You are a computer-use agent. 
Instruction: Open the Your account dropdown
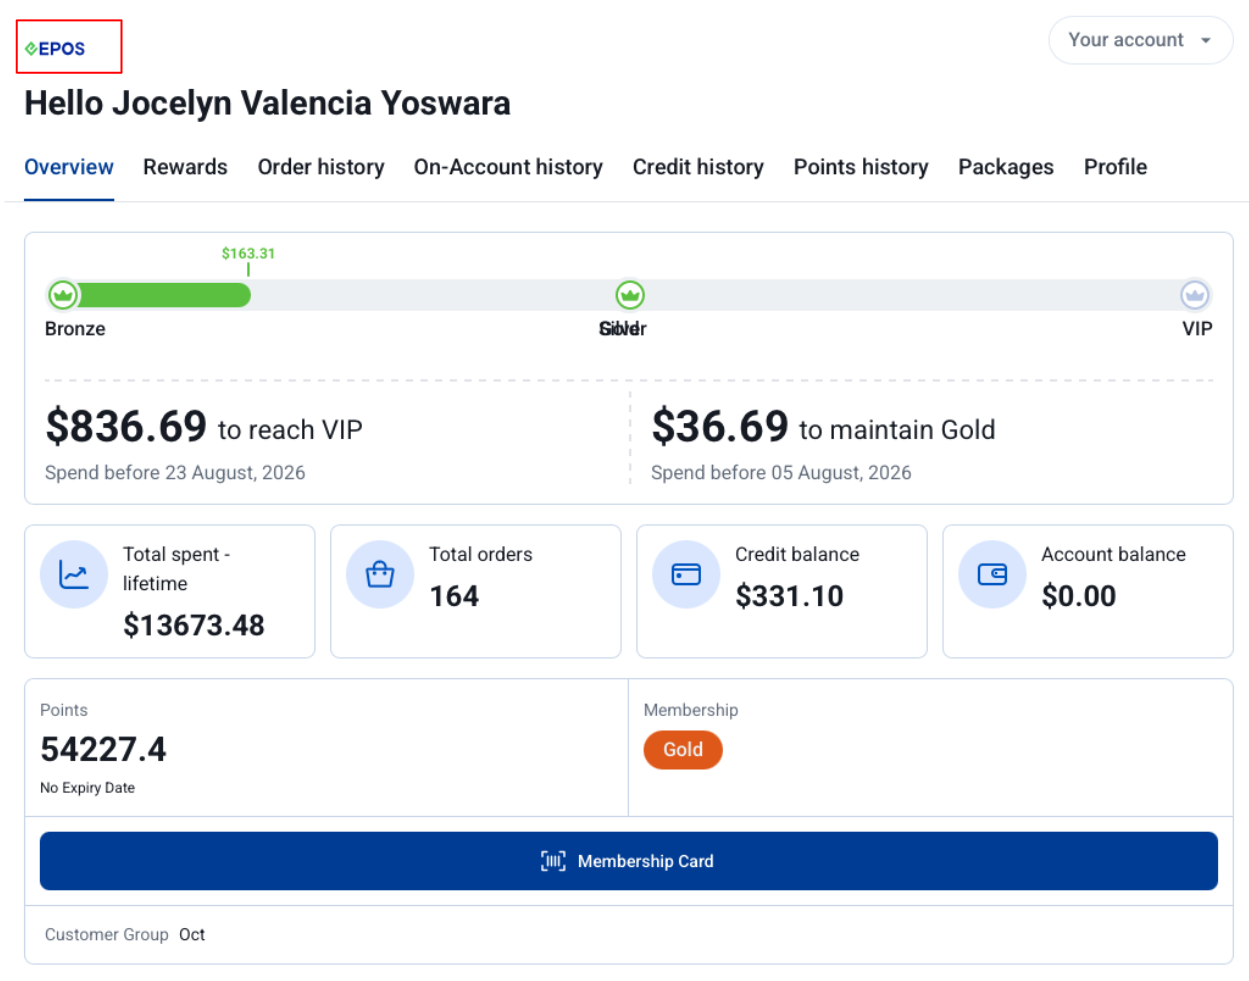point(1141,40)
